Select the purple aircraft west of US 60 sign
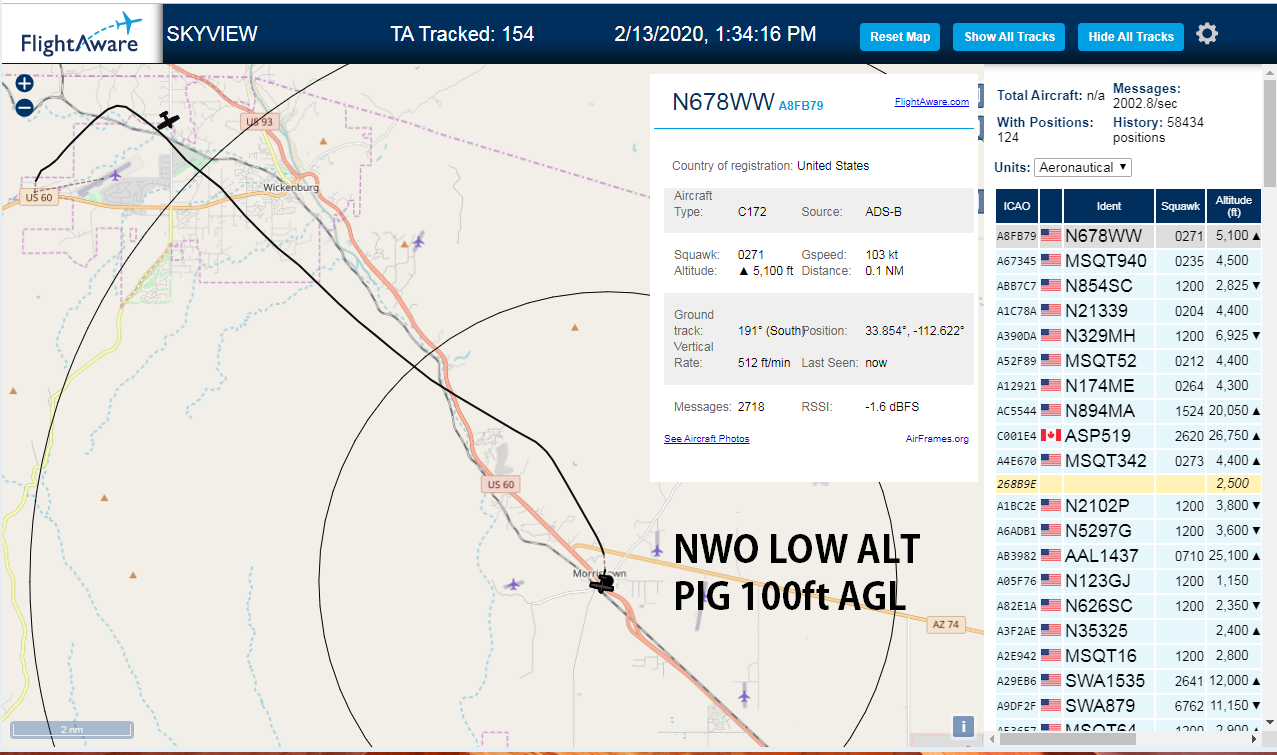Viewport: 1277px width, 755px height. point(115,175)
